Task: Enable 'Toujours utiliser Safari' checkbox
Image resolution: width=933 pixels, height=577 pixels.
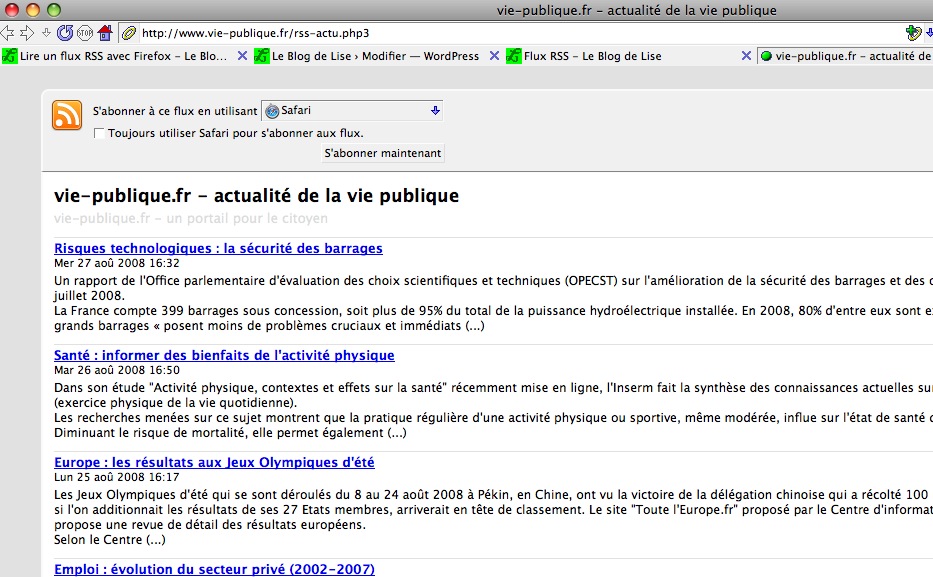Action: pyautogui.click(x=98, y=133)
